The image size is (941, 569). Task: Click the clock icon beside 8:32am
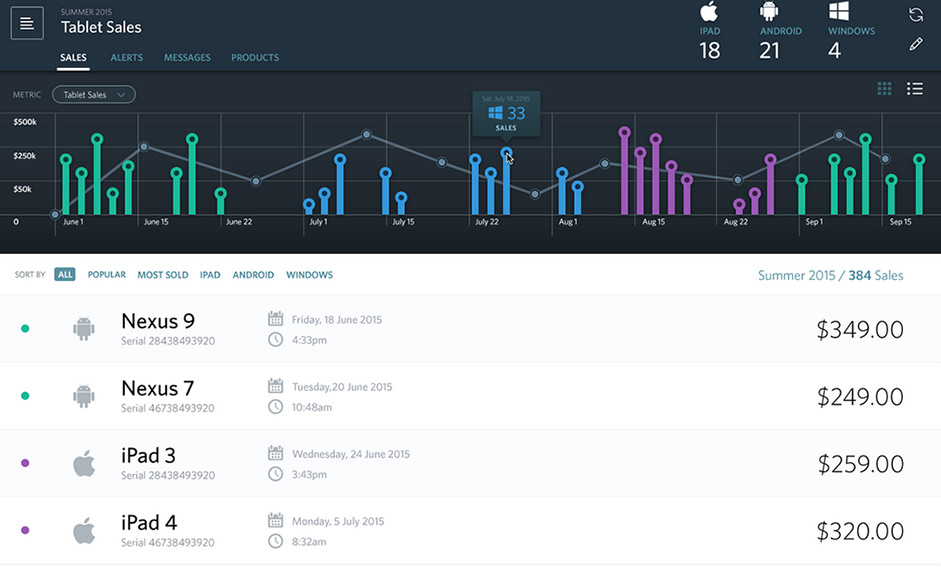[275, 541]
